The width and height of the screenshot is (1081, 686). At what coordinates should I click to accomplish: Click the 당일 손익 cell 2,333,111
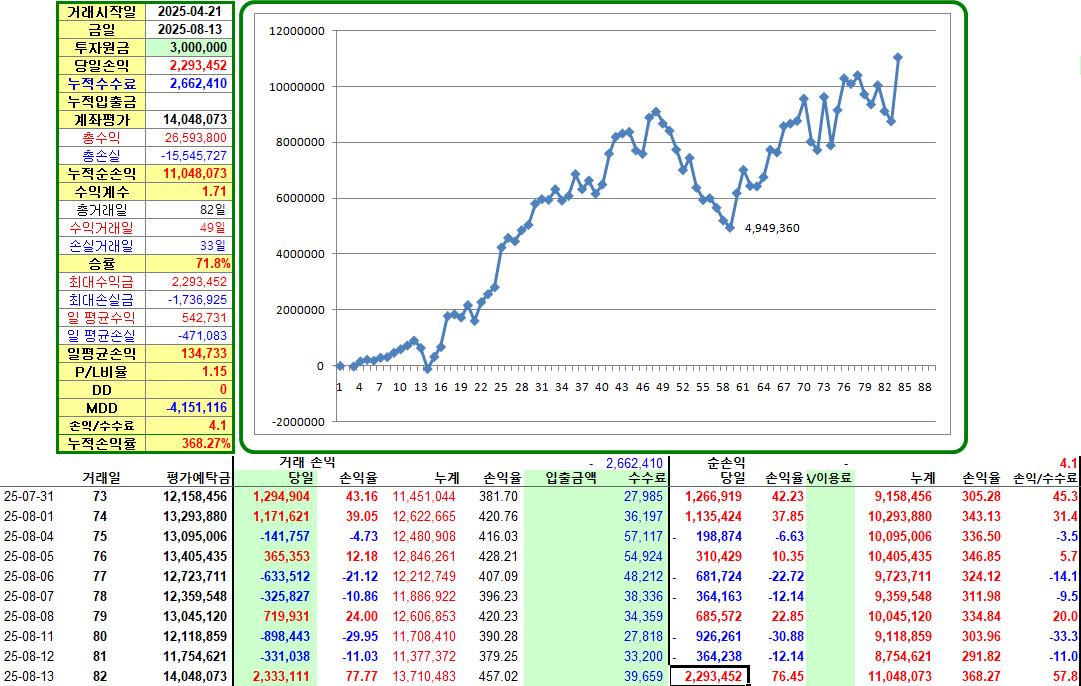click(281, 676)
